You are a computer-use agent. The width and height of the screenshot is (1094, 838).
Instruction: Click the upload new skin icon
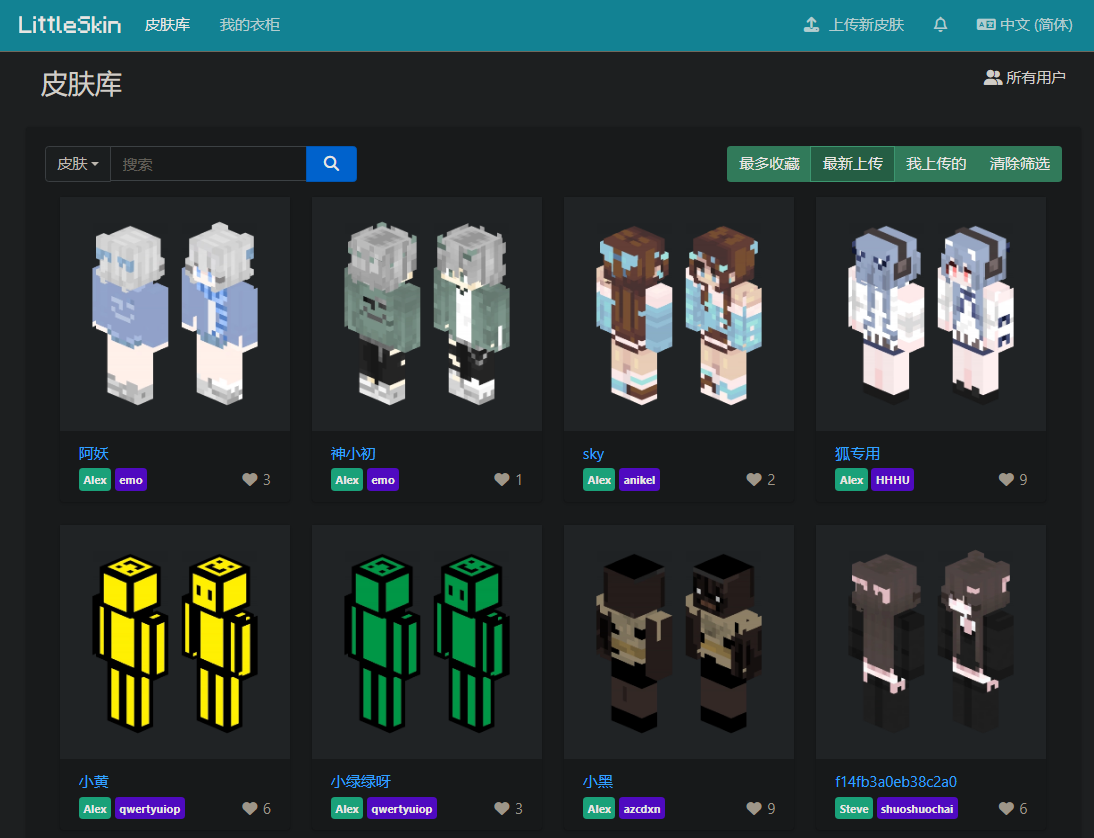click(x=812, y=25)
